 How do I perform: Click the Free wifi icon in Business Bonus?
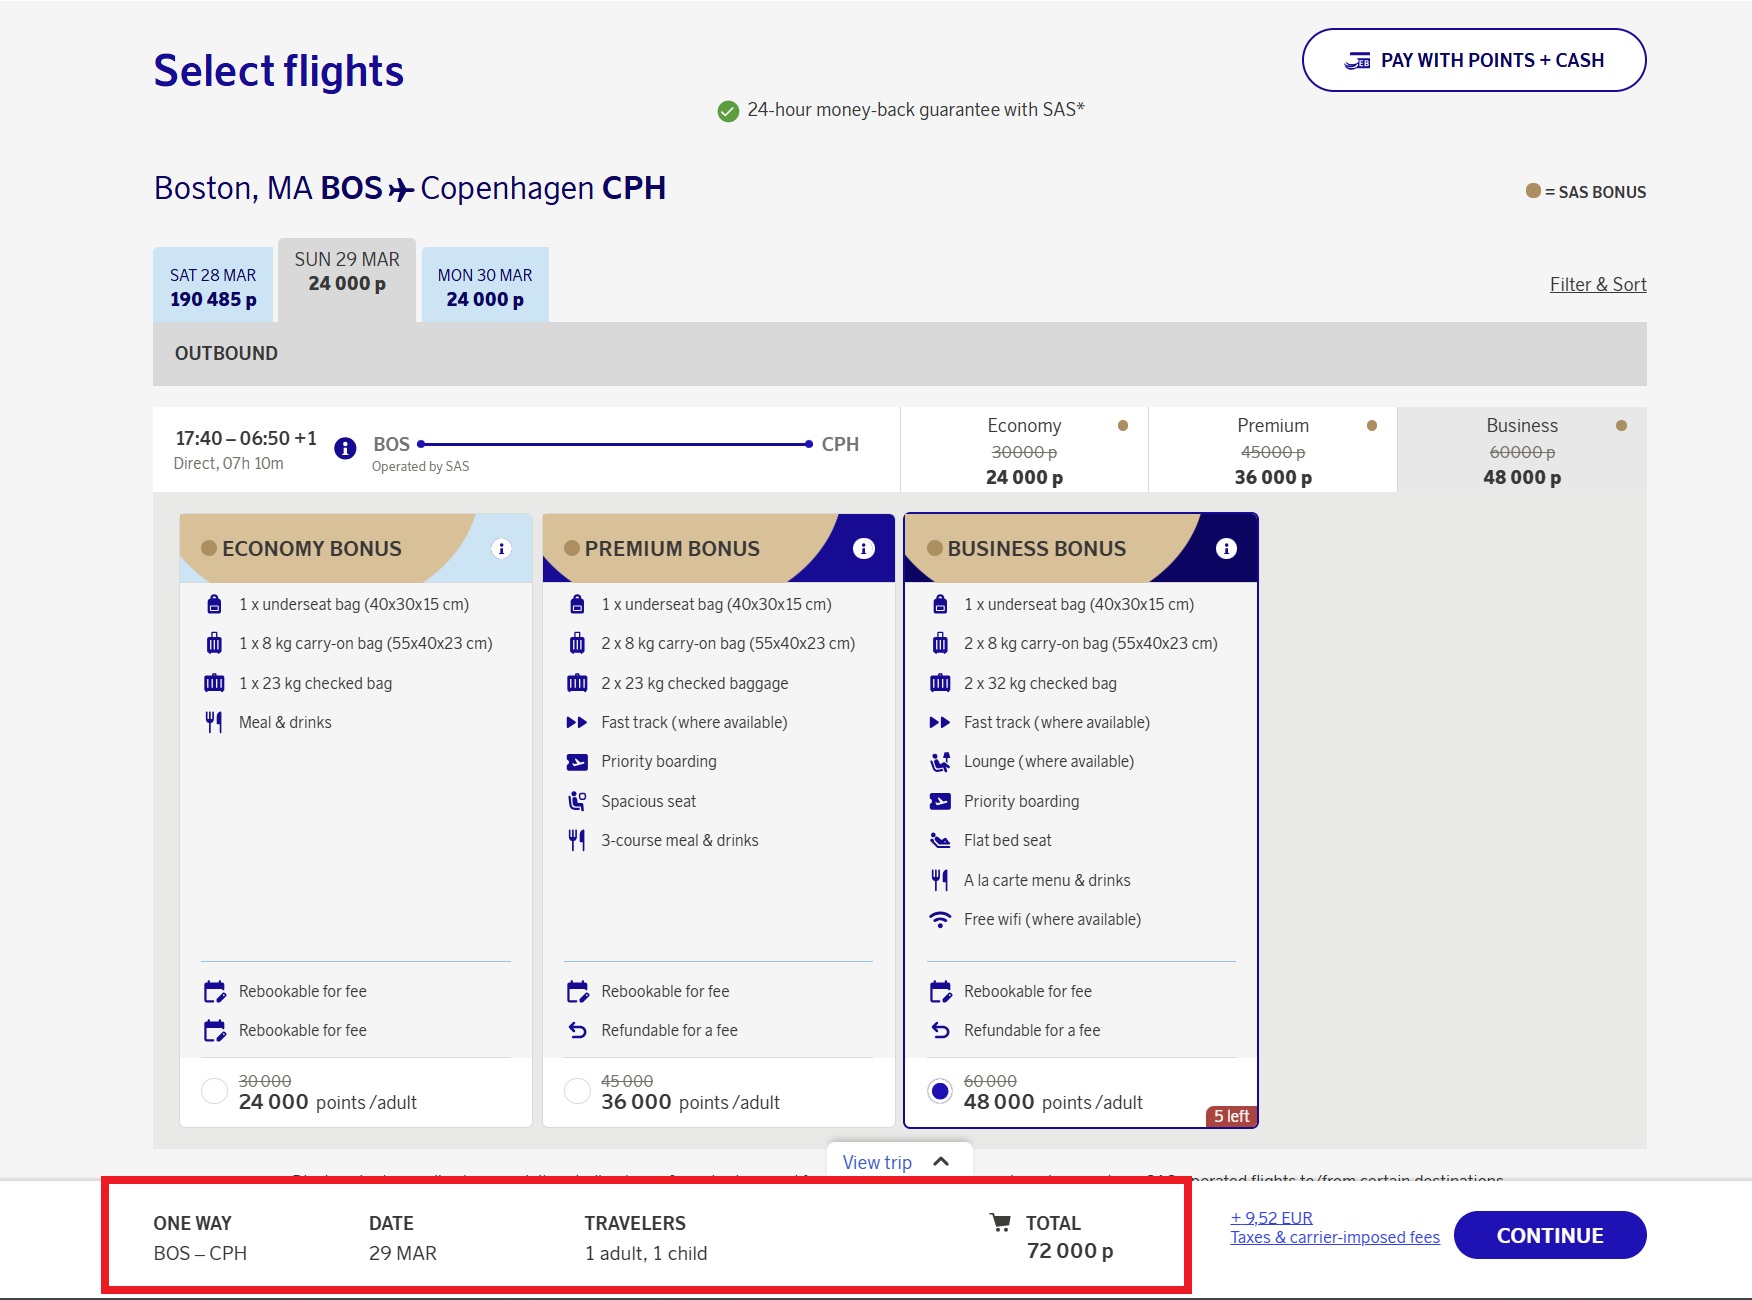click(x=940, y=920)
